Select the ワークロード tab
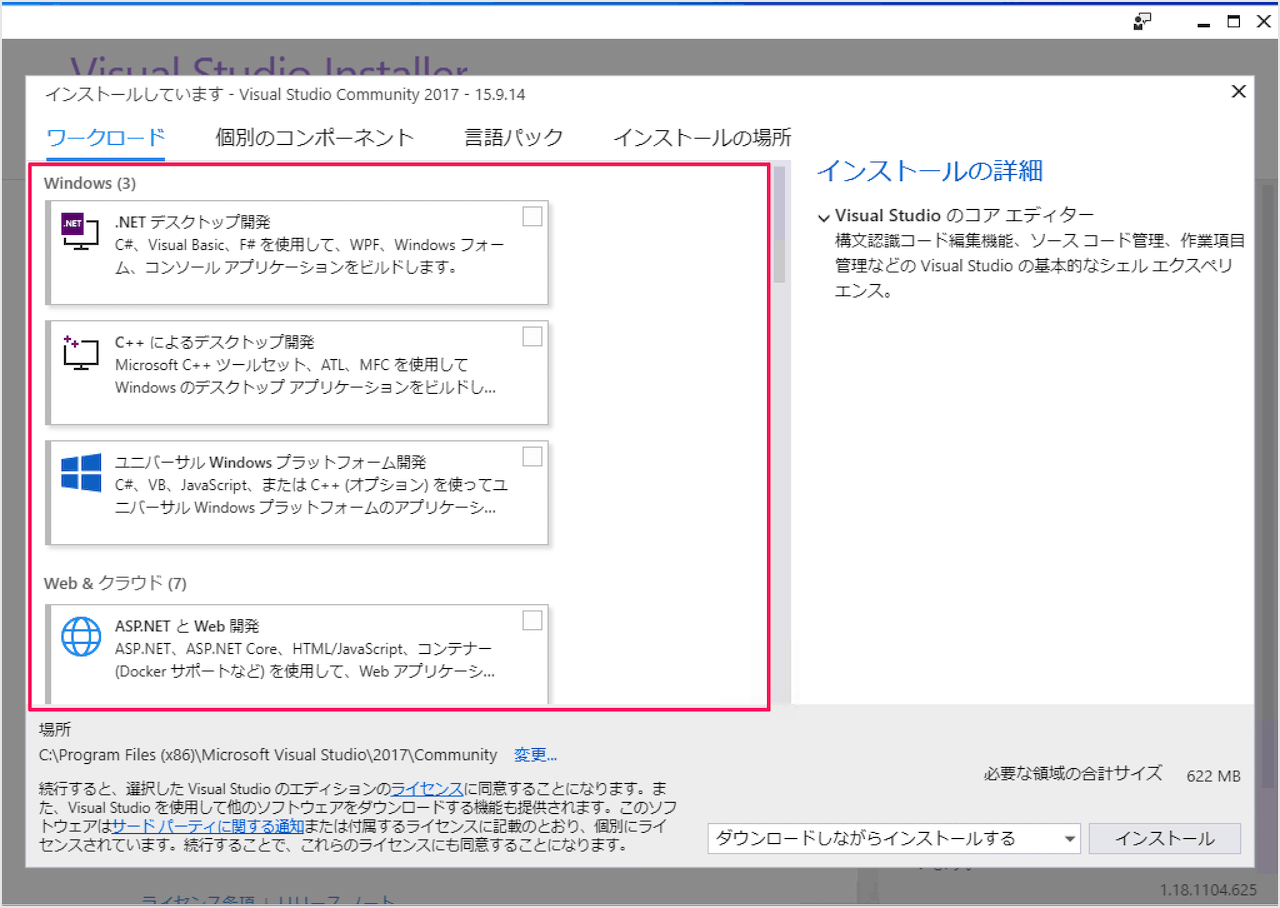 [x=105, y=138]
